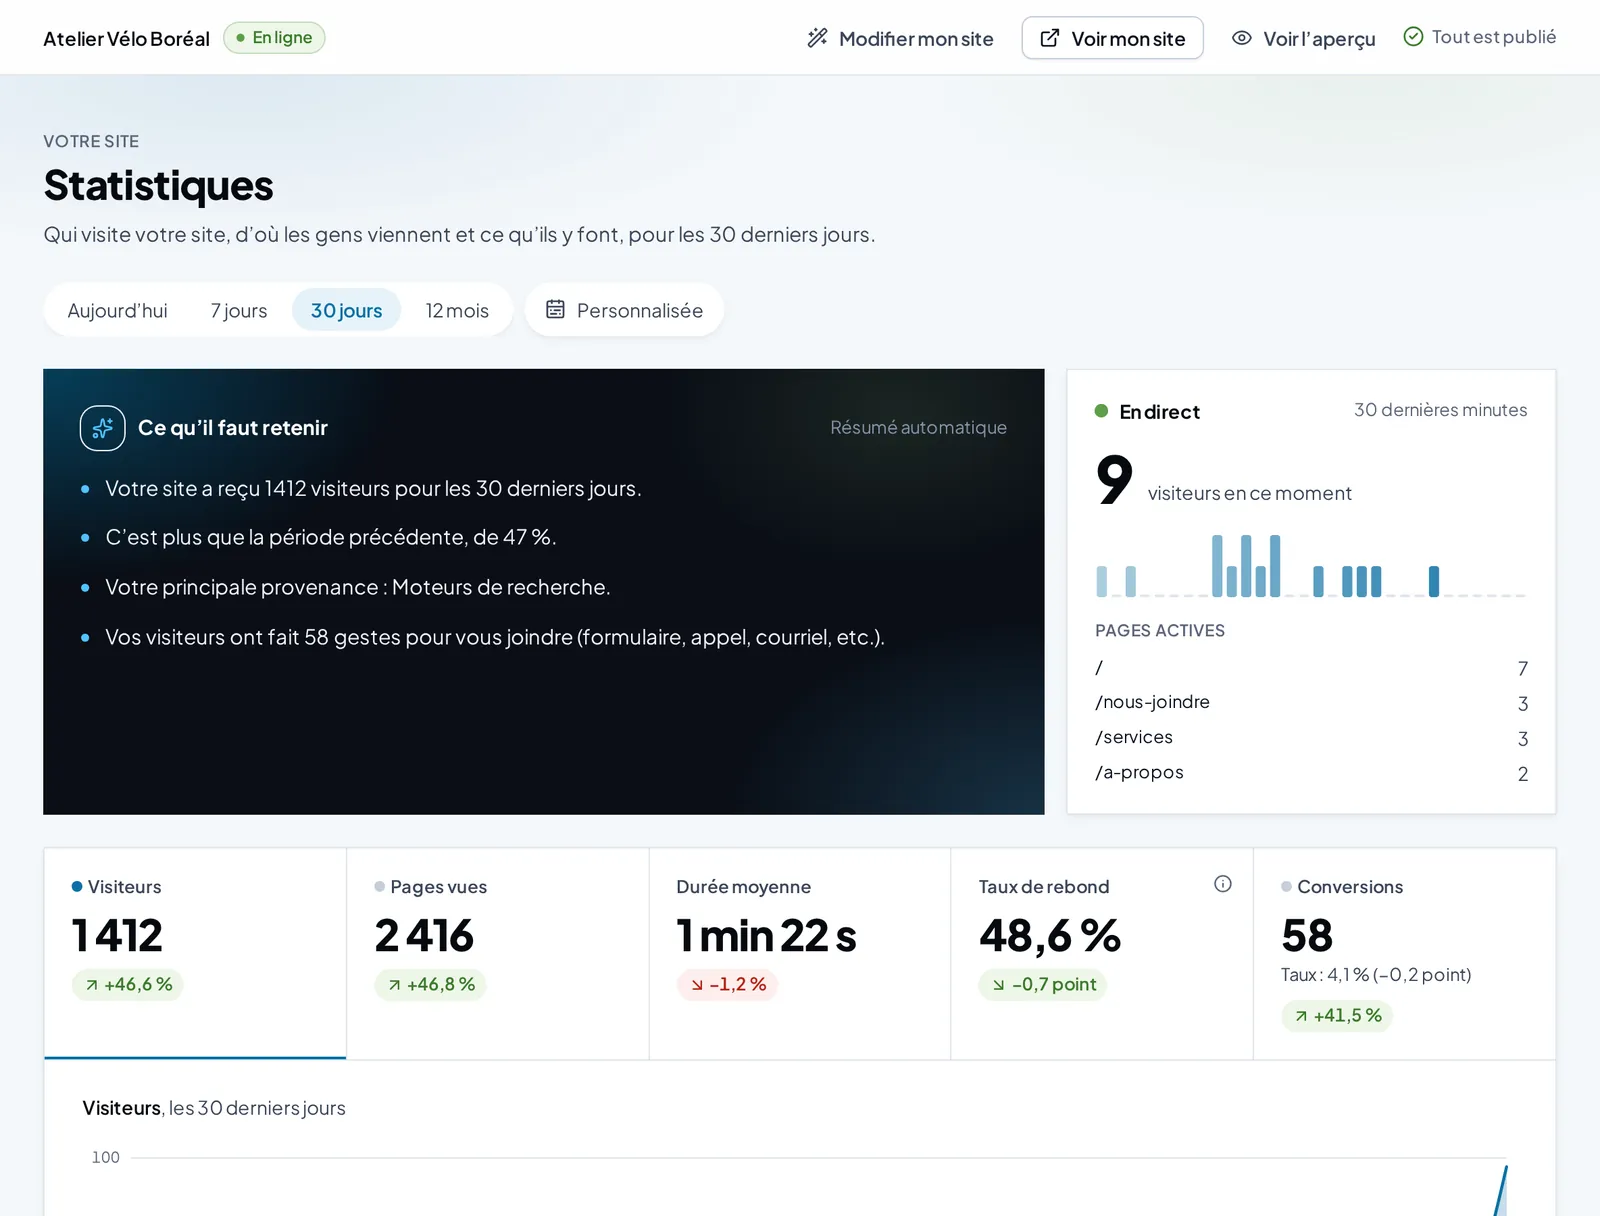Image resolution: width=1600 pixels, height=1216 pixels.
Task: Click the sparkle icon of Ce qu'il faut retenir
Action: coord(103,428)
